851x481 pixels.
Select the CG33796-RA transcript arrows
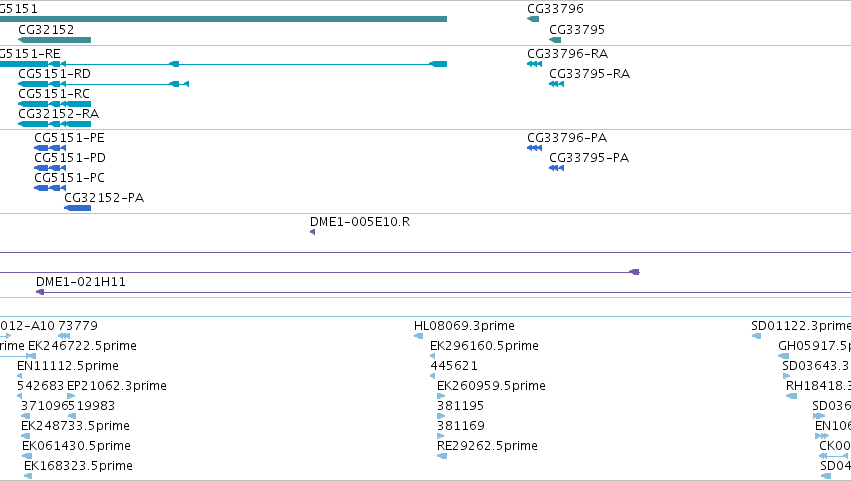pyautogui.click(x=534, y=64)
